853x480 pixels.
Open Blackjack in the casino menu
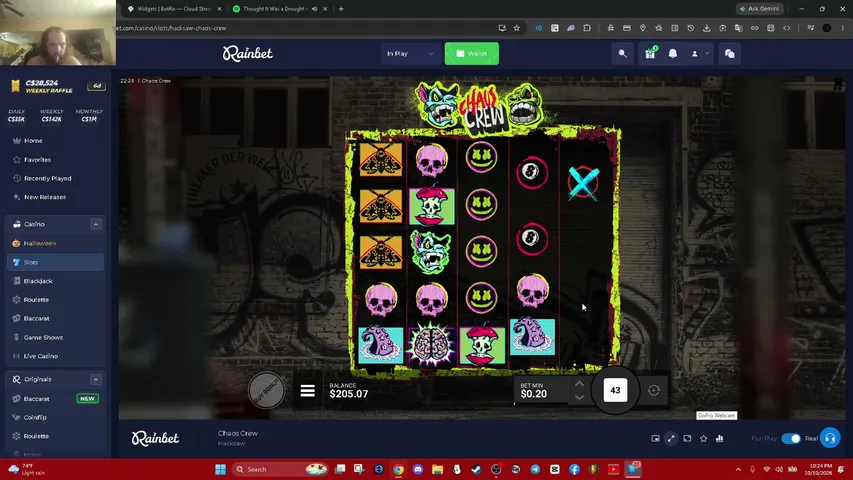pyautogui.click(x=38, y=281)
